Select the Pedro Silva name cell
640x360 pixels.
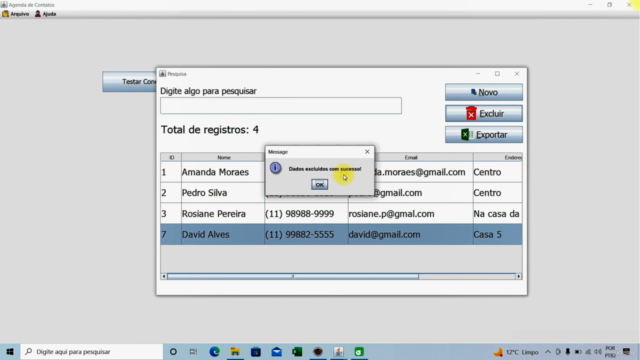[223, 193]
